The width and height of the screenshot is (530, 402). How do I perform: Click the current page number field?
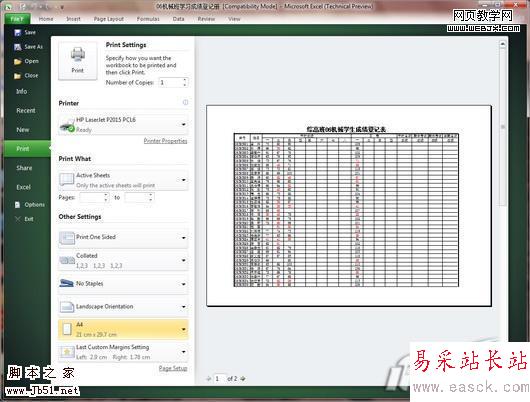(x=220, y=379)
